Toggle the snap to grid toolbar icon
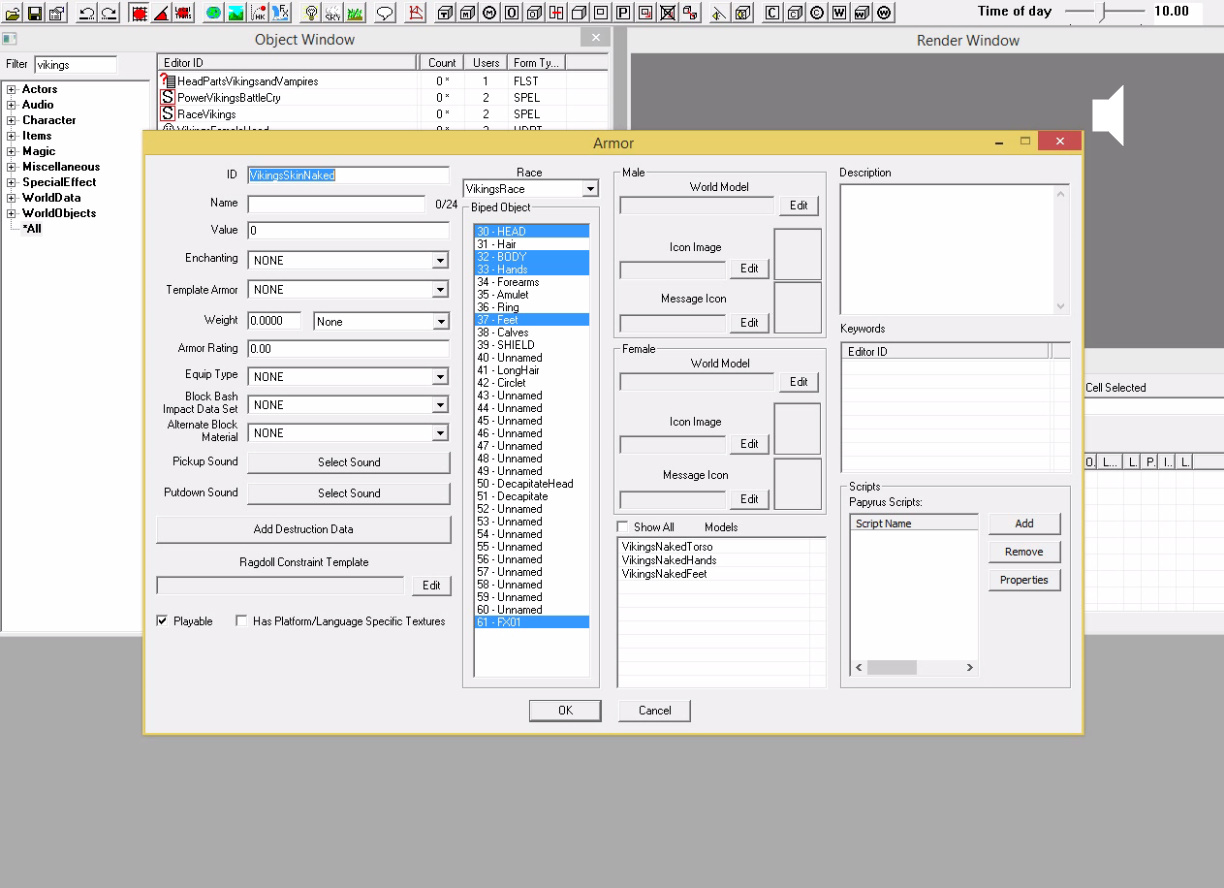The image size is (1224, 888). pos(137,13)
